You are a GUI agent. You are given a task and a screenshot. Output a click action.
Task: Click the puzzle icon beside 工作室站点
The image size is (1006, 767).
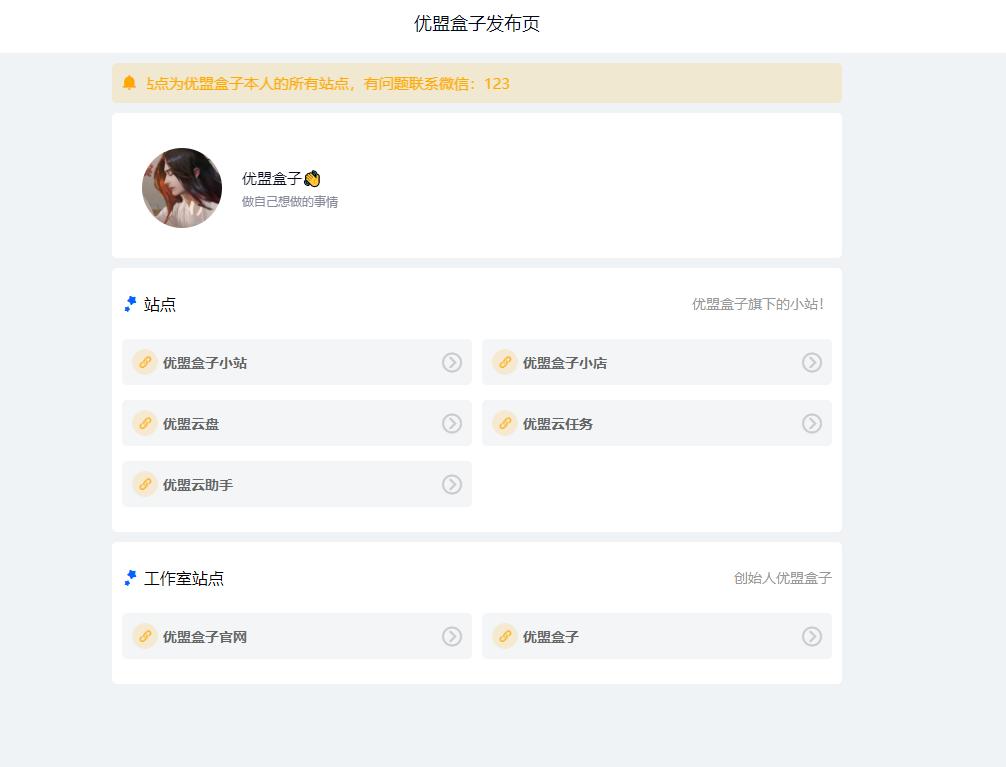click(130, 577)
